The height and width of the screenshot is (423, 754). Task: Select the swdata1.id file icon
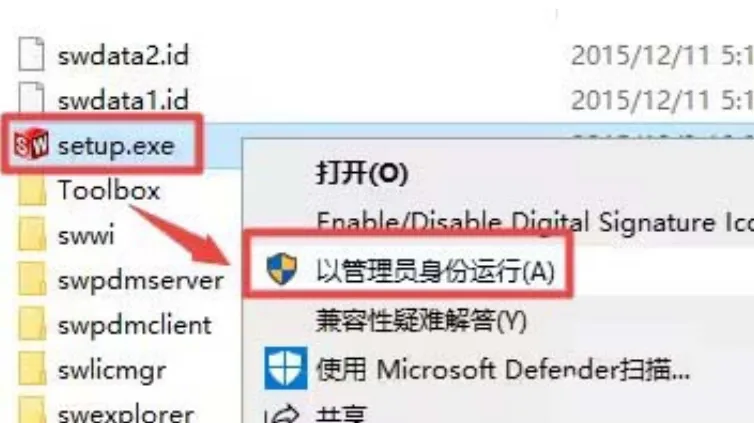(32, 98)
